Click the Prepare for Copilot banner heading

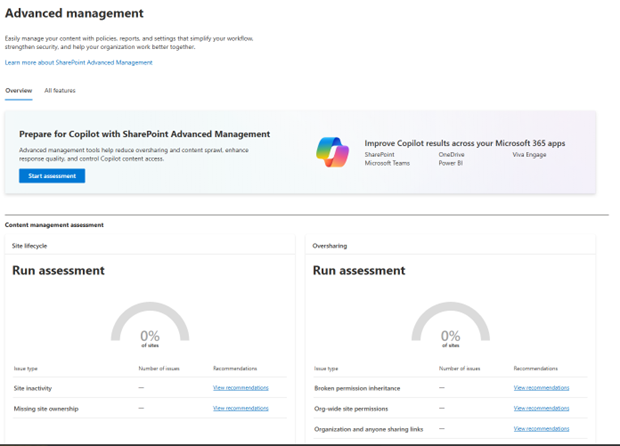click(x=144, y=134)
